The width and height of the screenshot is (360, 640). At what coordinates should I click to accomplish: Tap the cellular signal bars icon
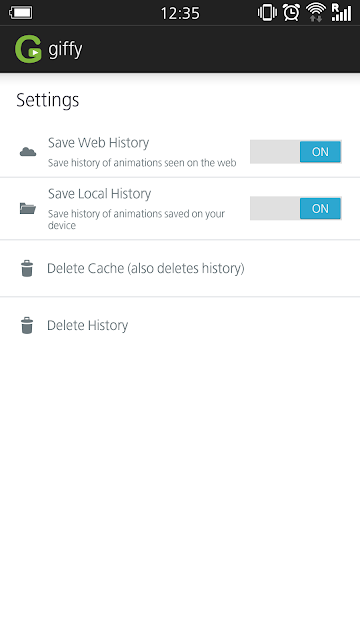(x=341, y=12)
